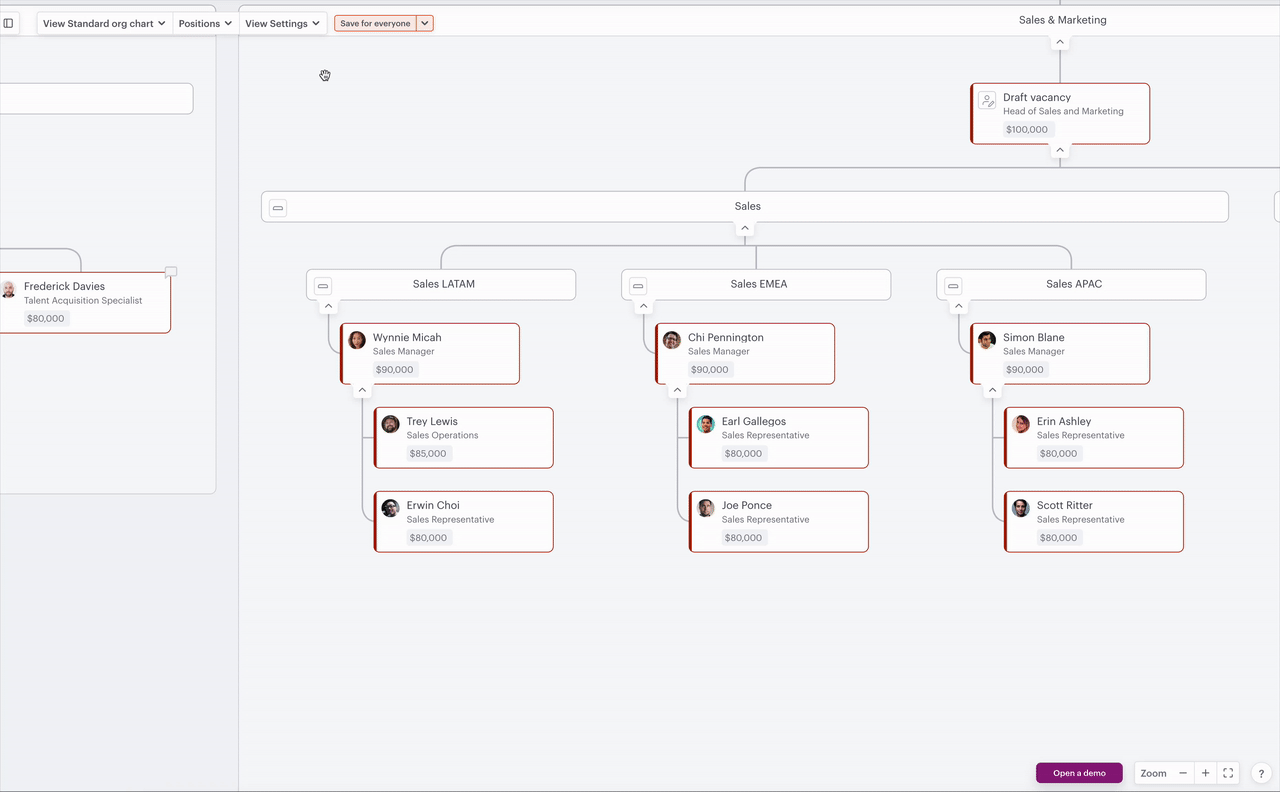This screenshot has width=1280, height=792.
Task: Click the fit-to-screen icon in zoom controls
Action: pos(1228,772)
